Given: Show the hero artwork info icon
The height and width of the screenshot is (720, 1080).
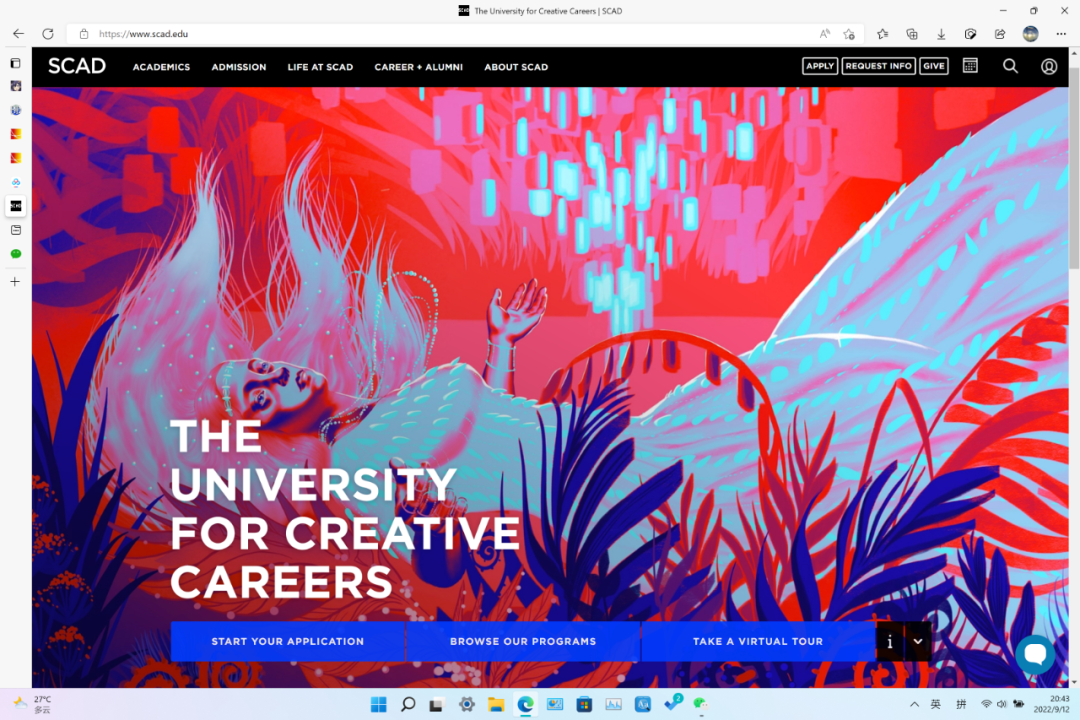Looking at the screenshot, I should point(889,641).
